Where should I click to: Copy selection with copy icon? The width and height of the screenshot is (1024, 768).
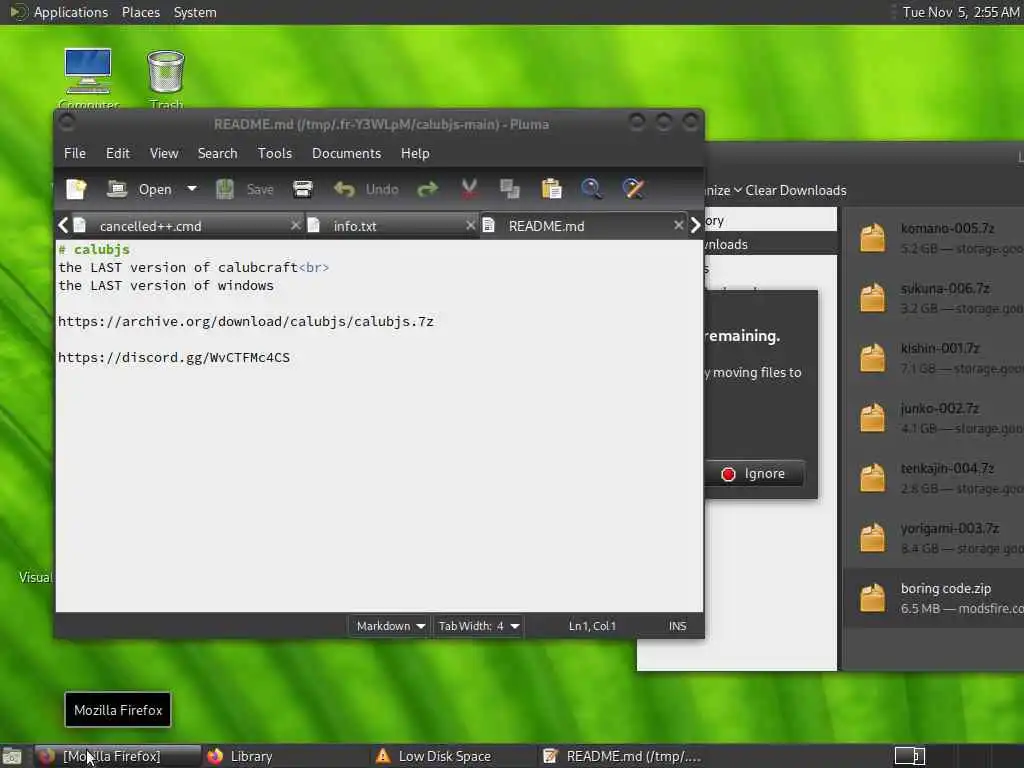point(509,189)
